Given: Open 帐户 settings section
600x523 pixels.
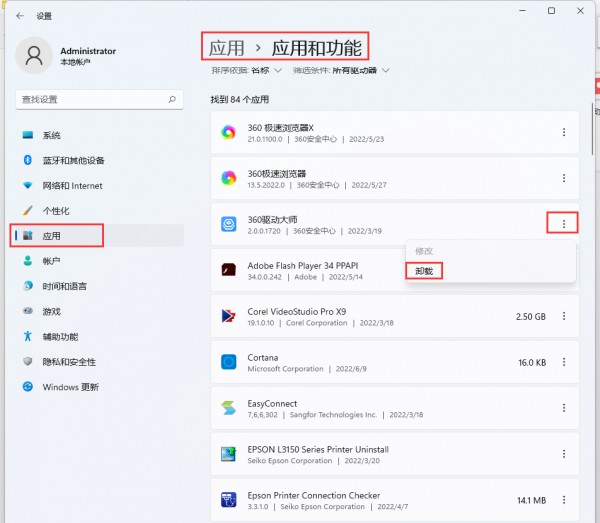Looking at the screenshot, I should tap(99, 261).
